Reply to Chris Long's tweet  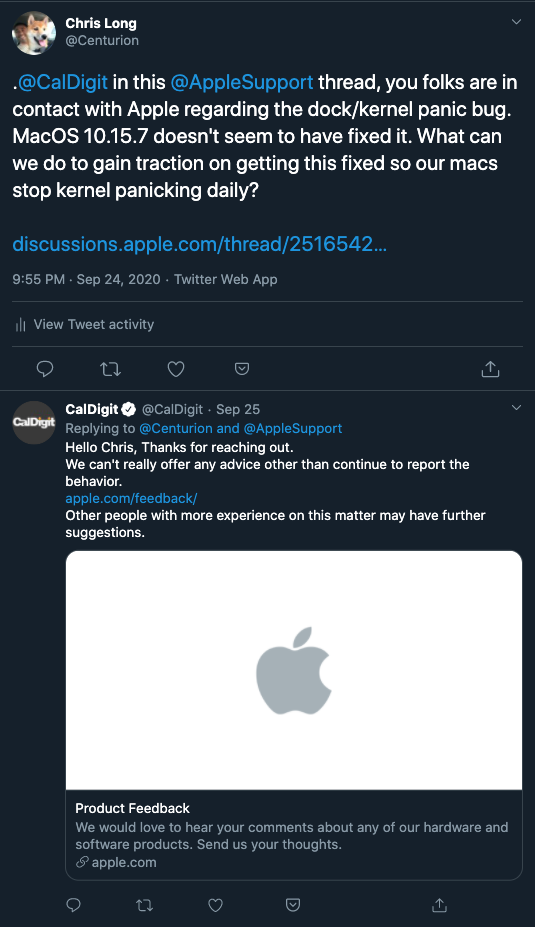pos(45,369)
